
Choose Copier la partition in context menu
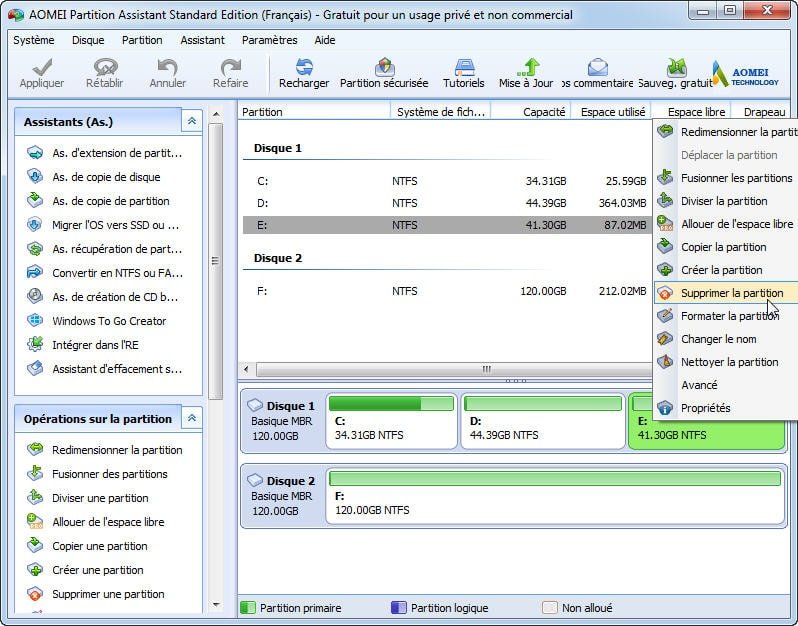[x=726, y=247]
